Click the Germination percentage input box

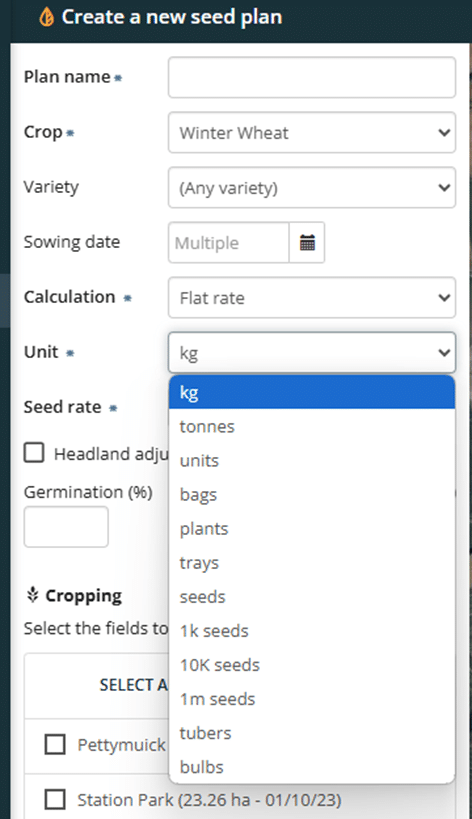(x=66, y=526)
